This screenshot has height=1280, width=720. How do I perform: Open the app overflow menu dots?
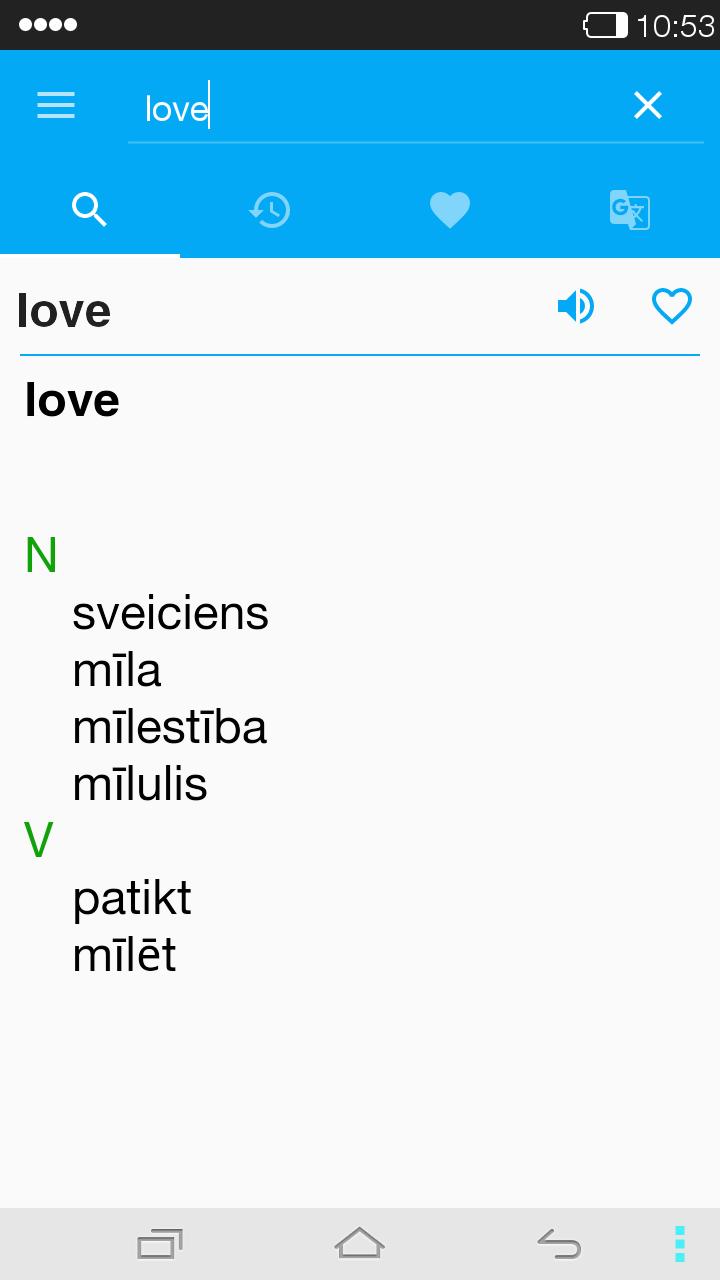coord(679,1243)
